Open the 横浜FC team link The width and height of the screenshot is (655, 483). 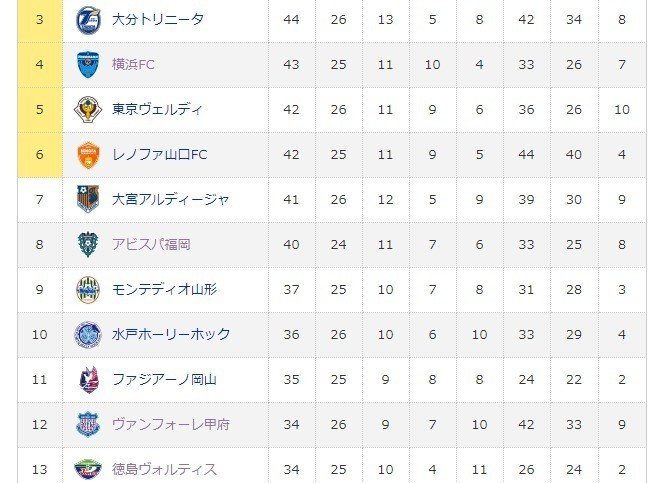pyautogui.click(x=133, y=65)
